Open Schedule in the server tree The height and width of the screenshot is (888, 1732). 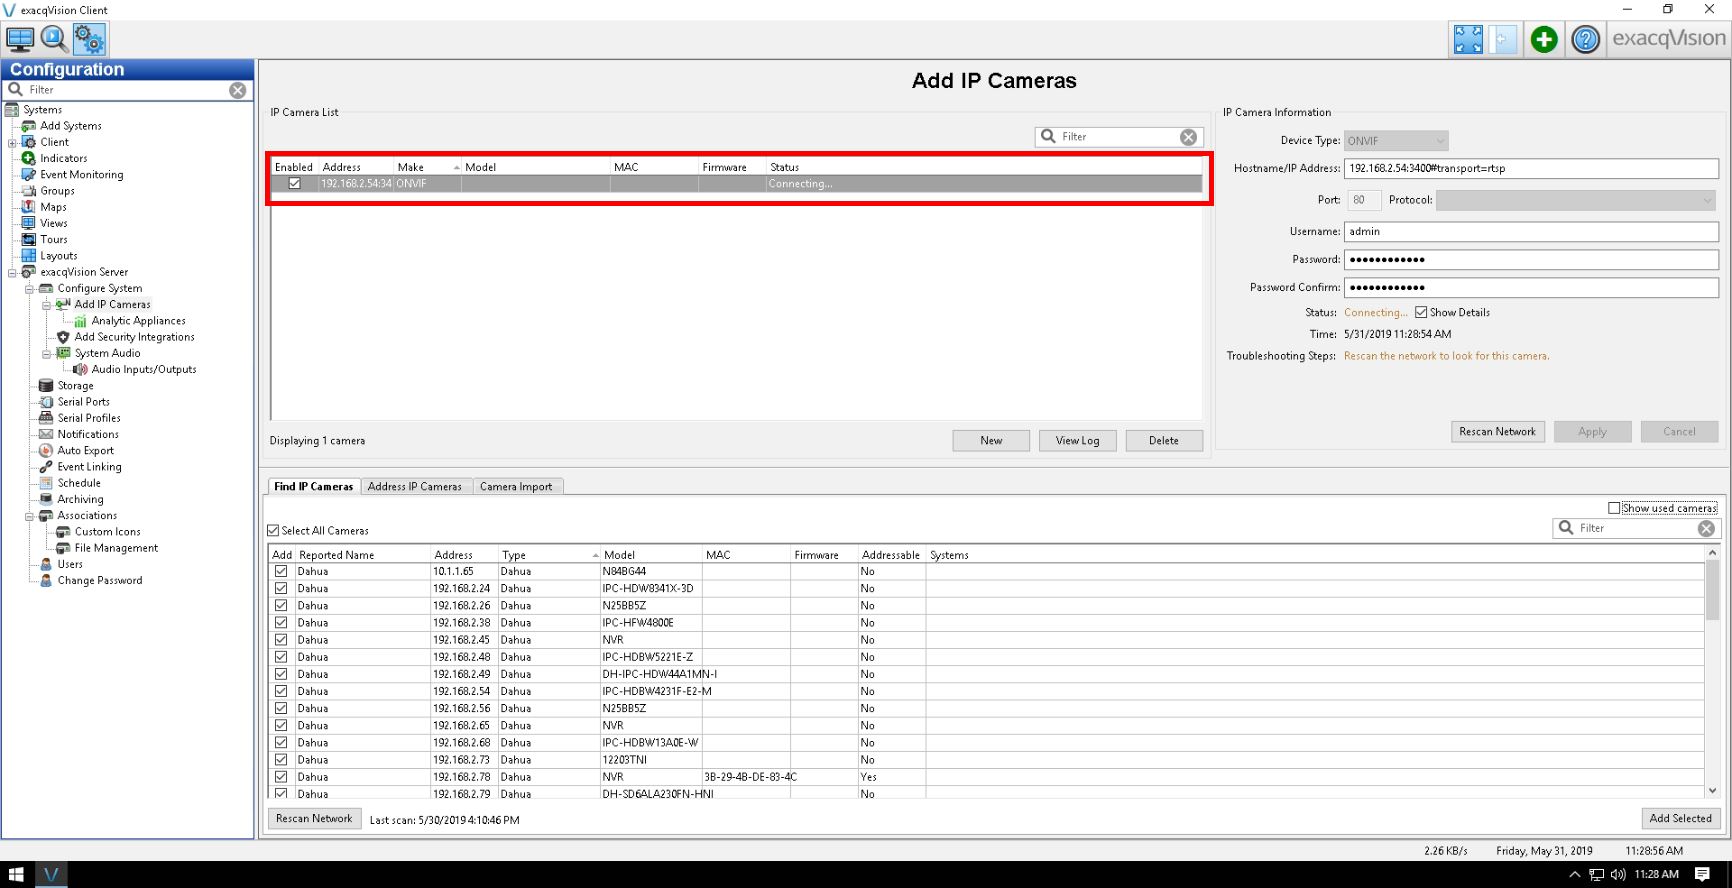pyautogui.click(x=78, y=483)
